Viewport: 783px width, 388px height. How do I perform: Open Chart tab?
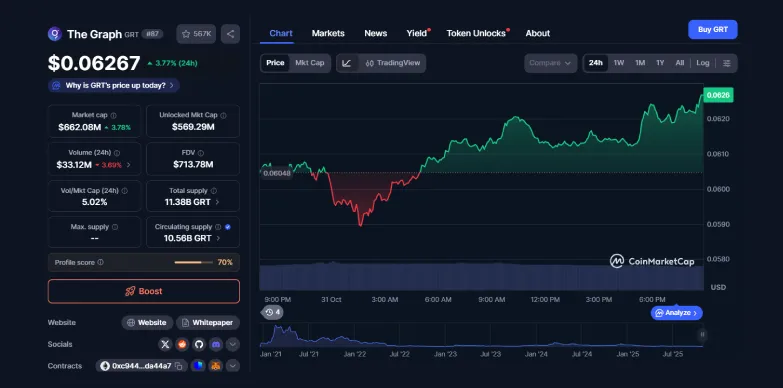click(x=281, y=33)
